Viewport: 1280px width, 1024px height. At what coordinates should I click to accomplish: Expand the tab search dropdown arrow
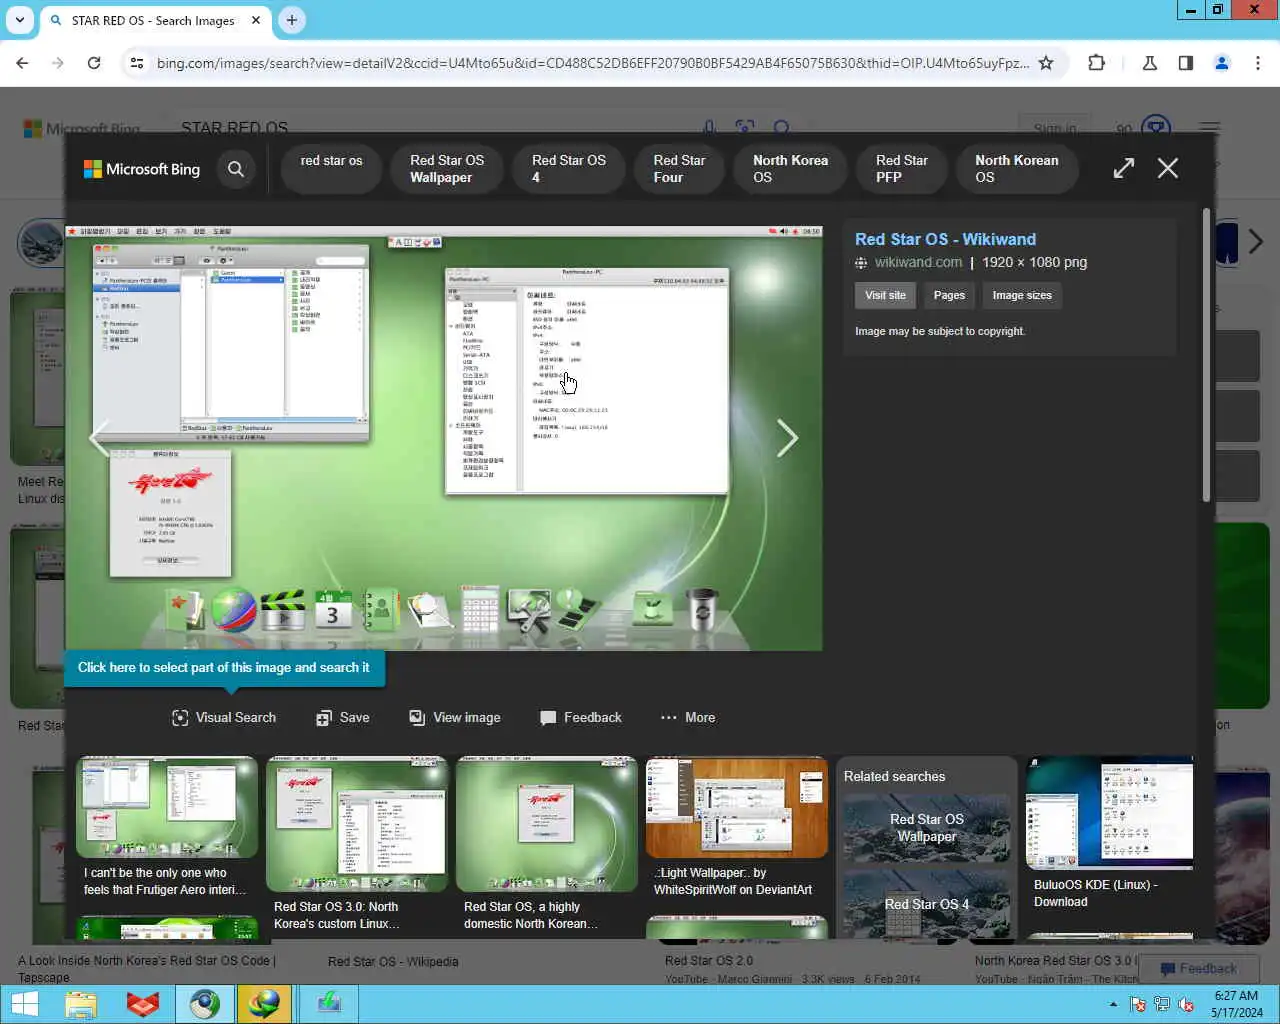click(20, 20)
